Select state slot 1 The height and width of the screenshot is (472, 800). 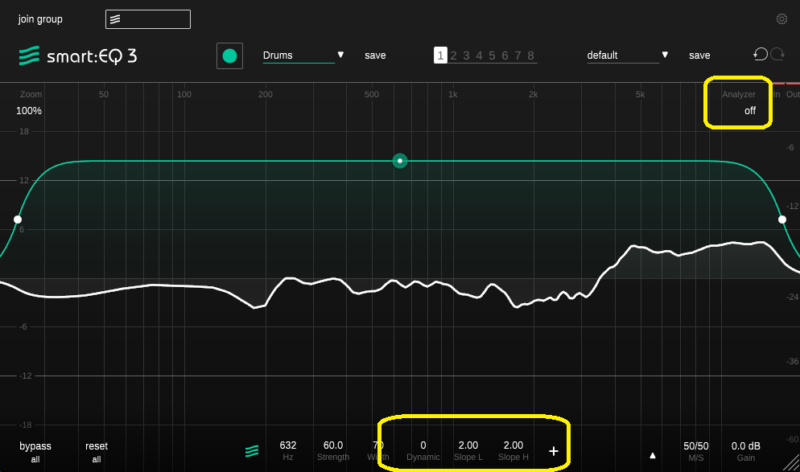[439, 56]
